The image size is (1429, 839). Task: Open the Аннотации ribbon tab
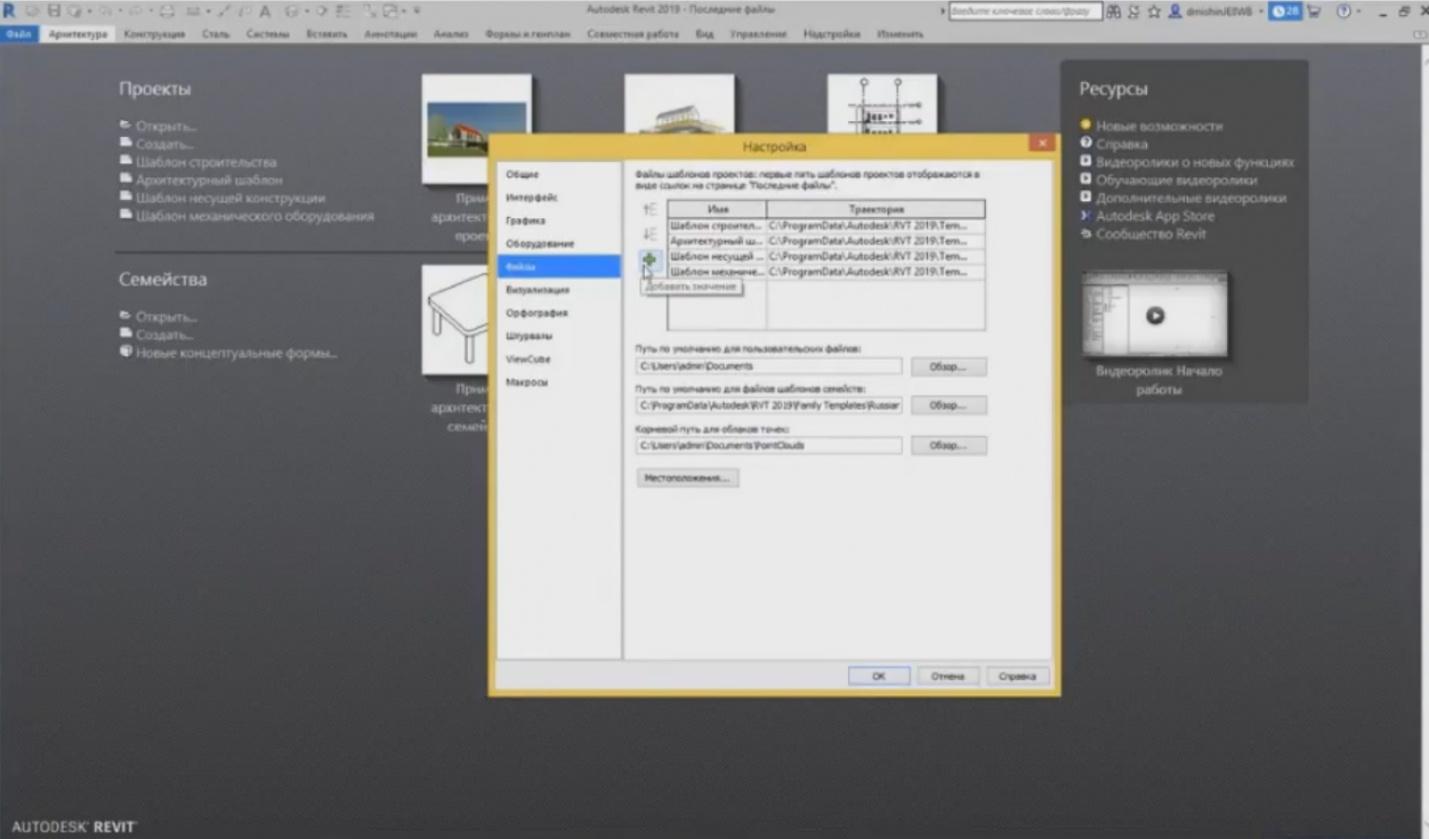pyautogui.click(x=391, y=34)
